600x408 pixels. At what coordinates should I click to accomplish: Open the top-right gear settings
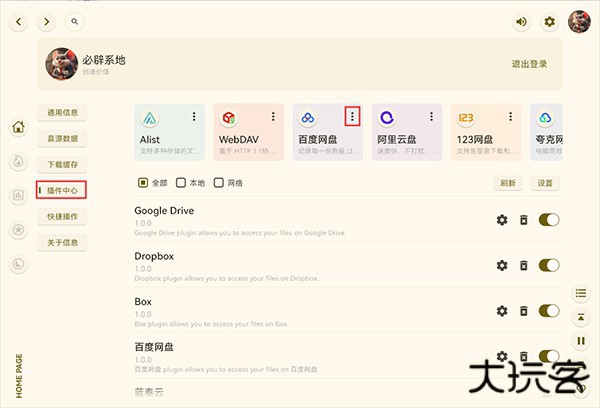pos(549,21)
